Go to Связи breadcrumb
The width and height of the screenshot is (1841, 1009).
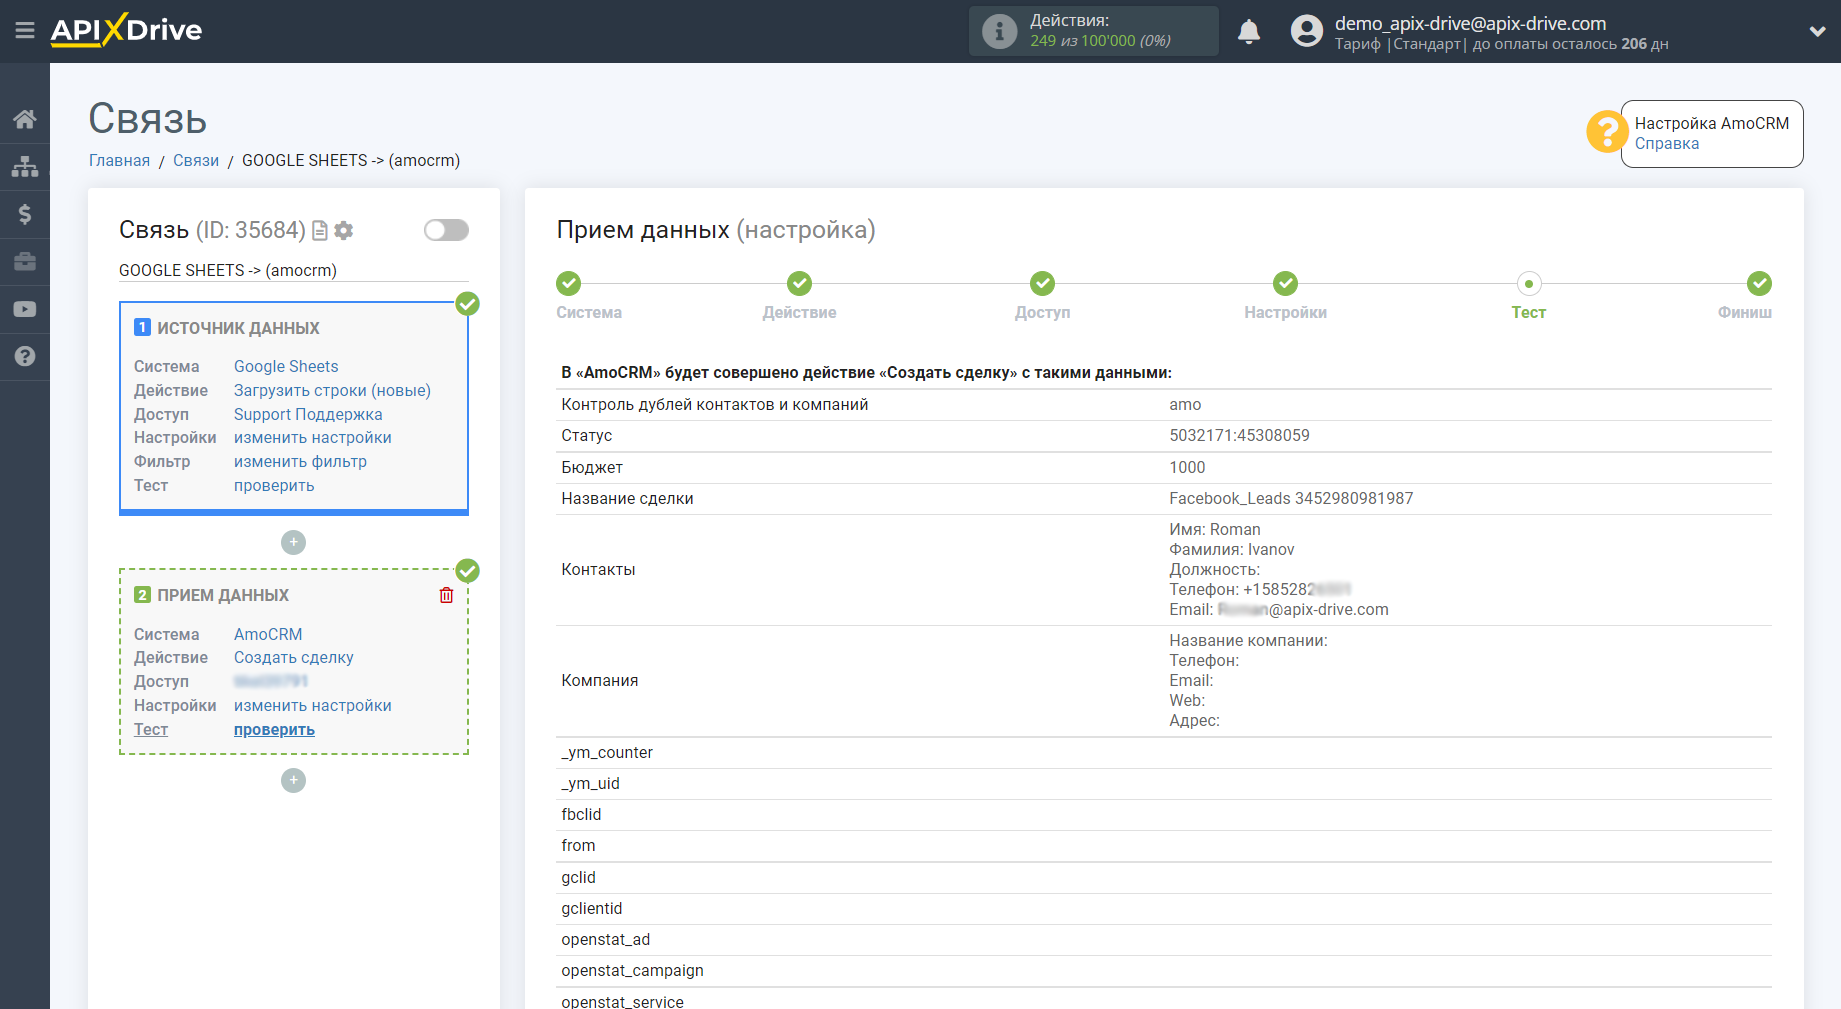click(196, 160)
